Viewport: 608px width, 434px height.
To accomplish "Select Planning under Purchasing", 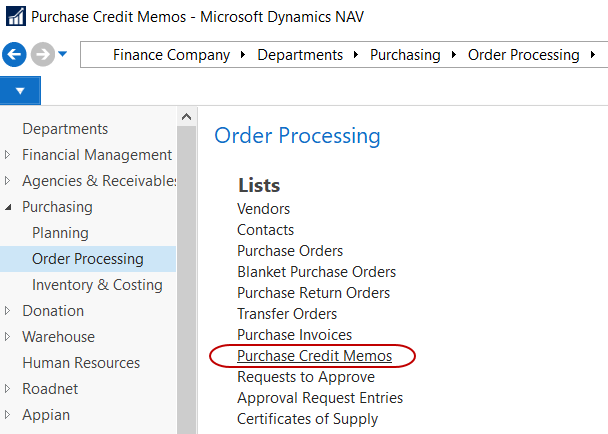I will 60,233.
